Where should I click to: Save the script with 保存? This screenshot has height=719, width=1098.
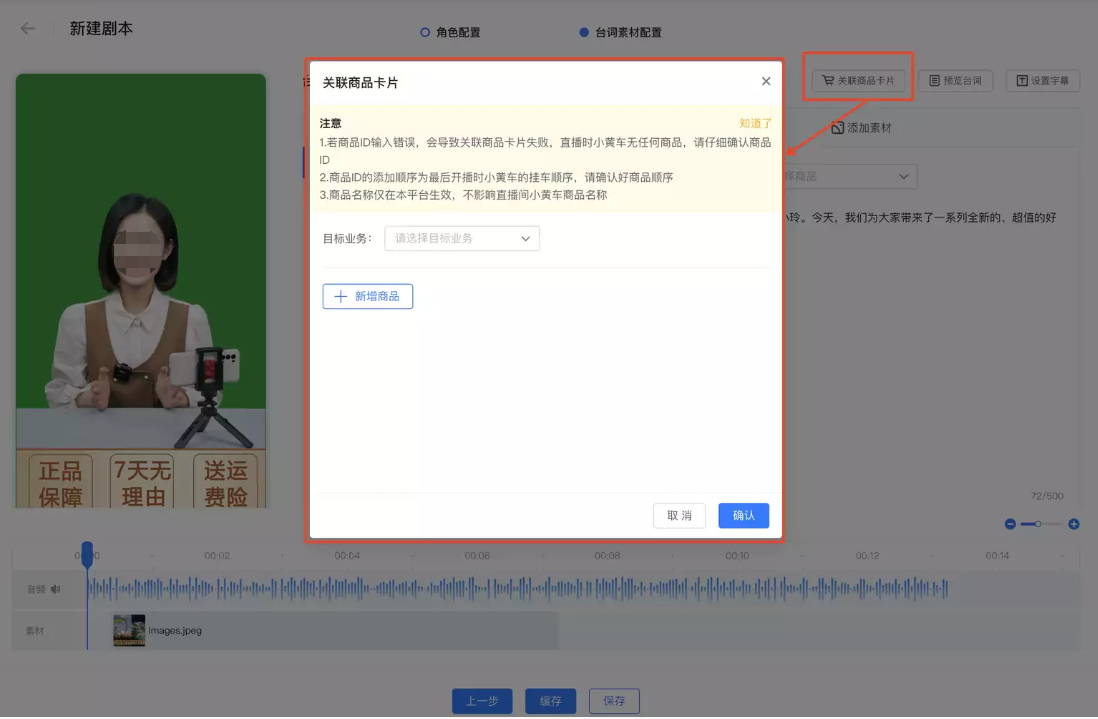[x=614, y=701]
